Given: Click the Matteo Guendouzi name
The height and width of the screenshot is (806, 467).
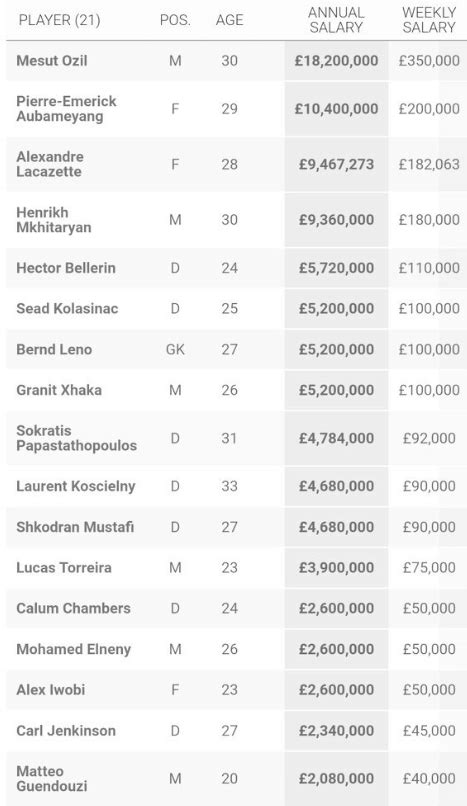Looking at the screenshot, I should (52, 778).
